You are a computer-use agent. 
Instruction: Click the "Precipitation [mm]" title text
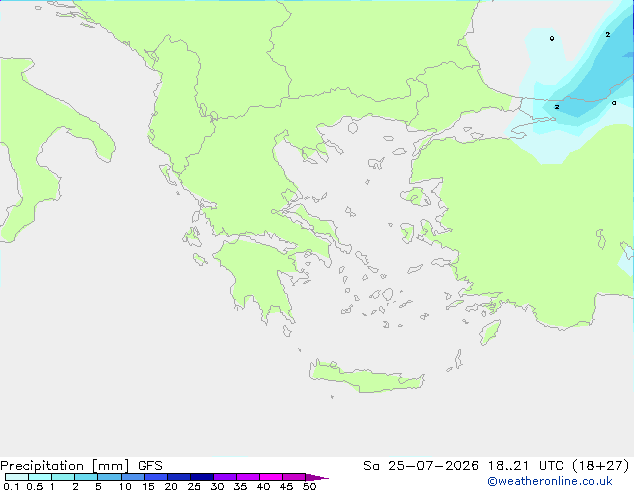(x=64, y=466)
